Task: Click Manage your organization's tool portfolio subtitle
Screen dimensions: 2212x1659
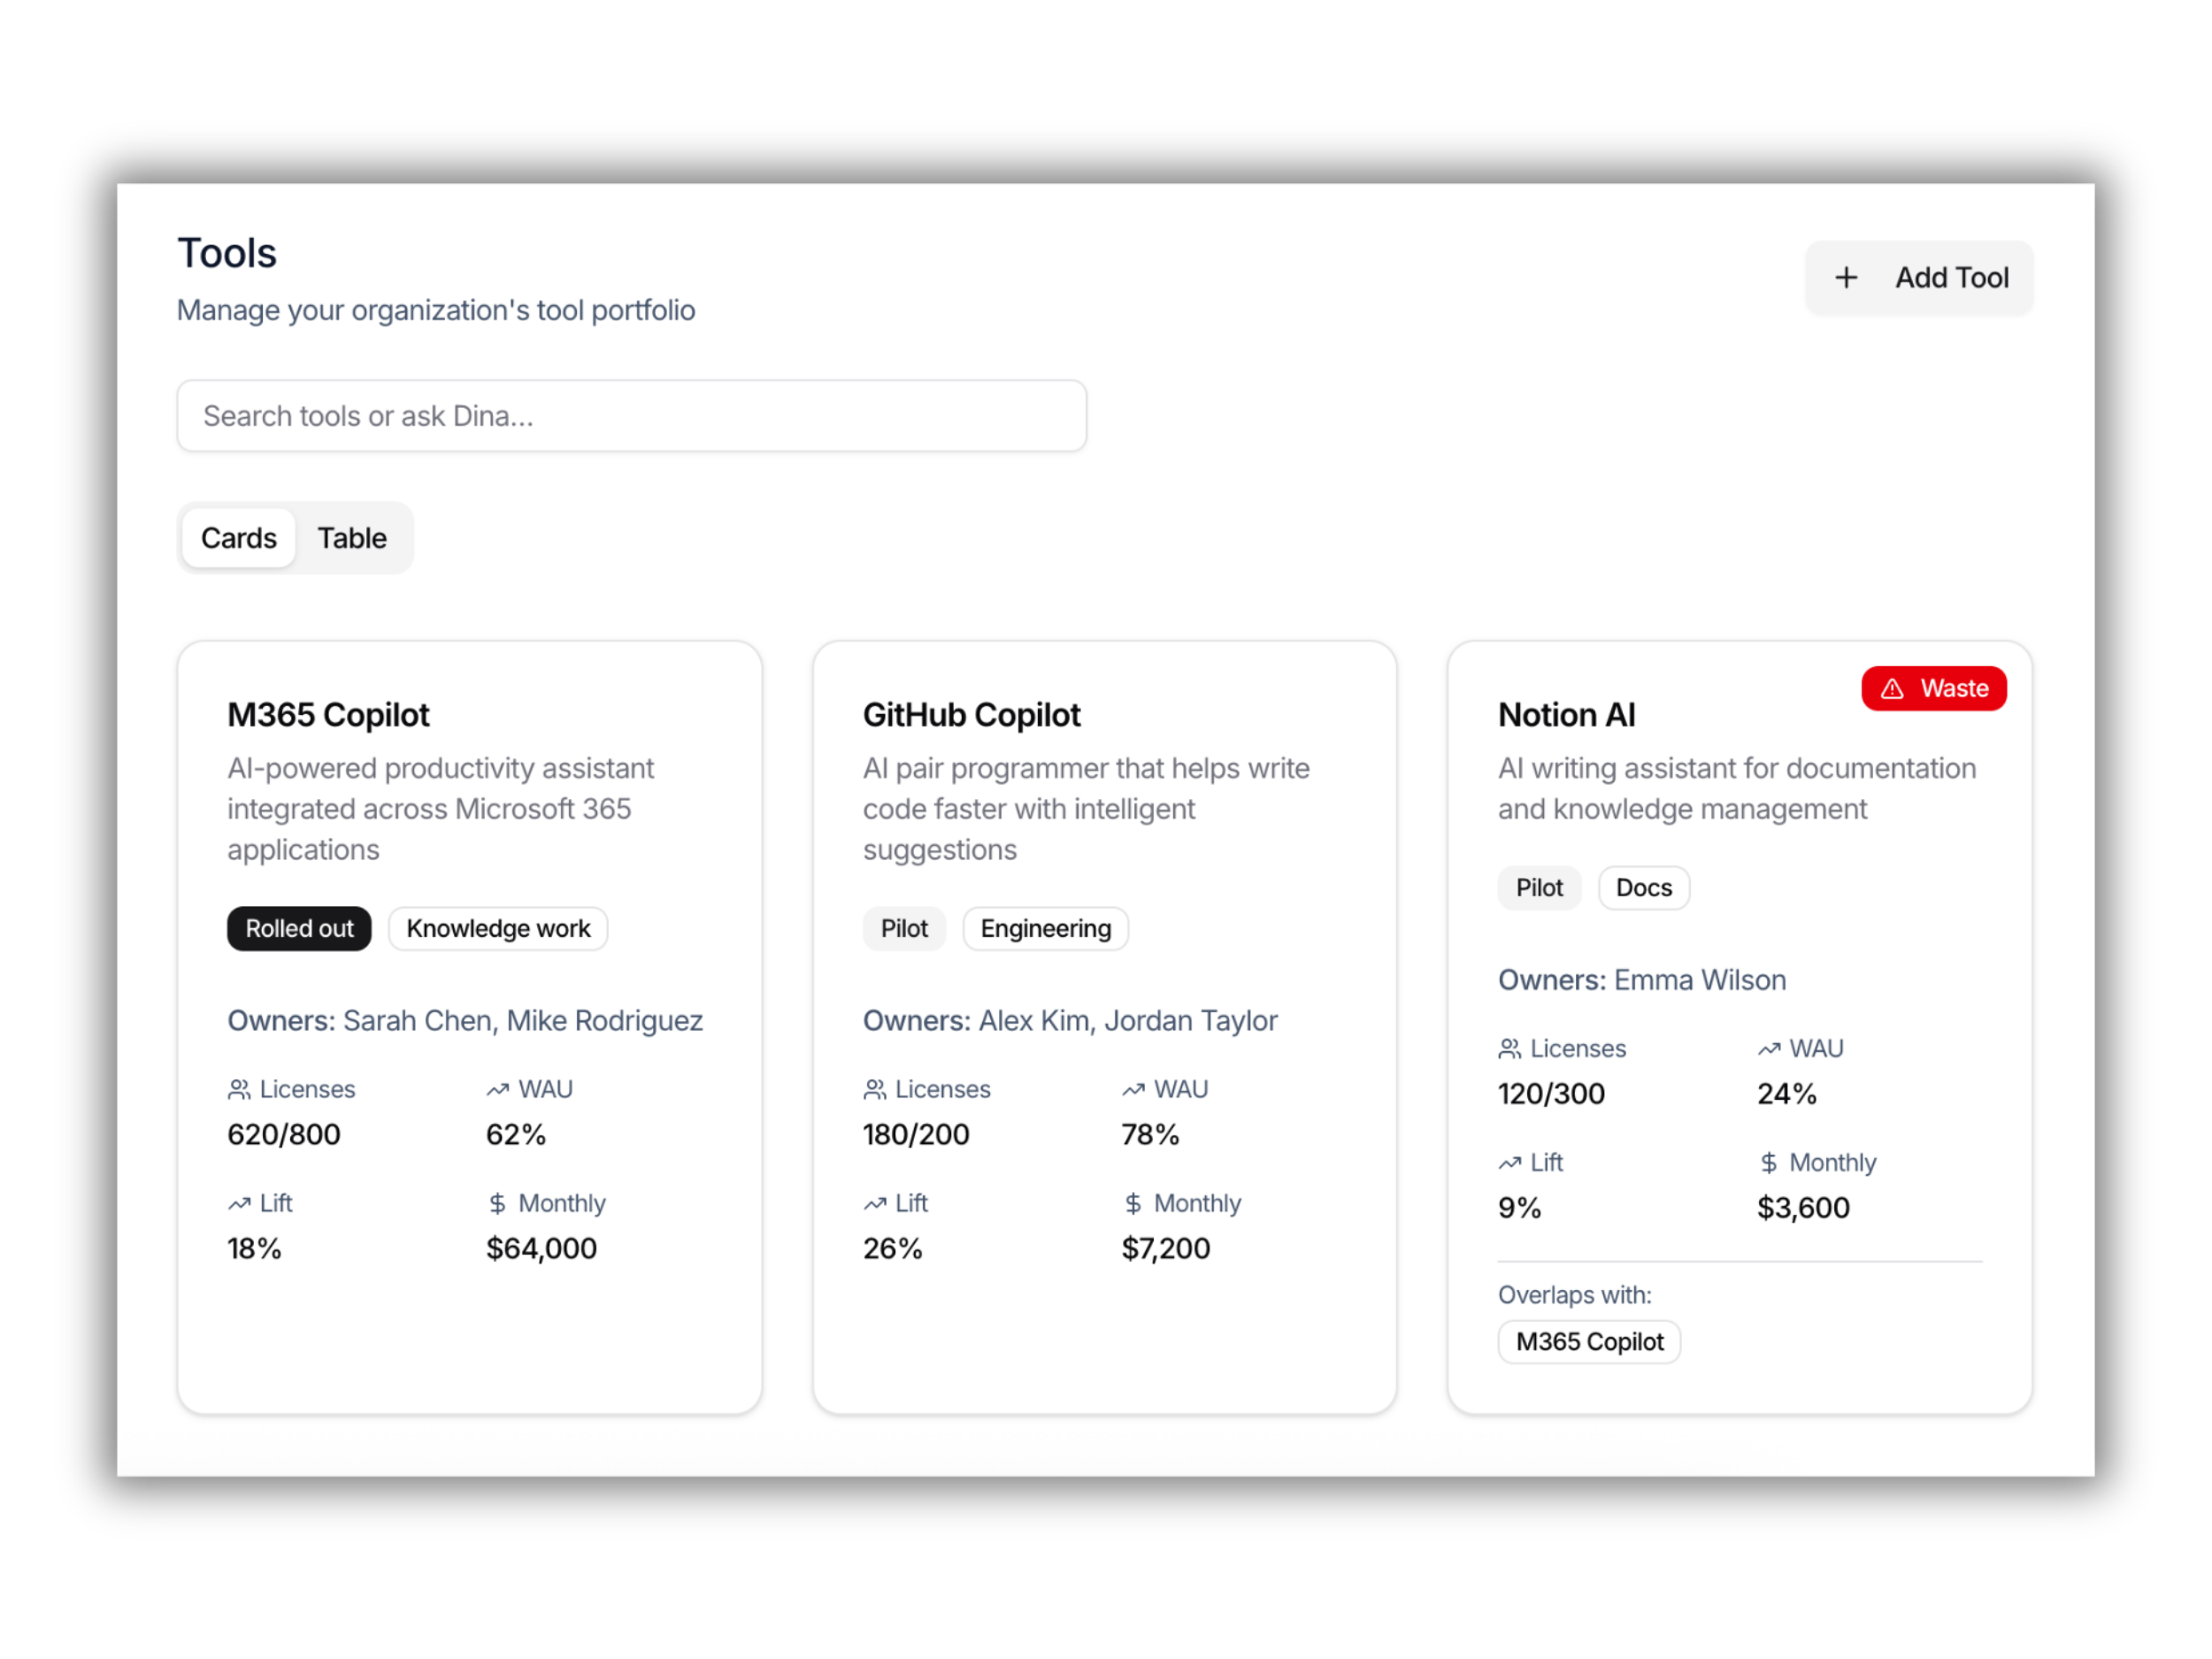Action: pos(436,310)
